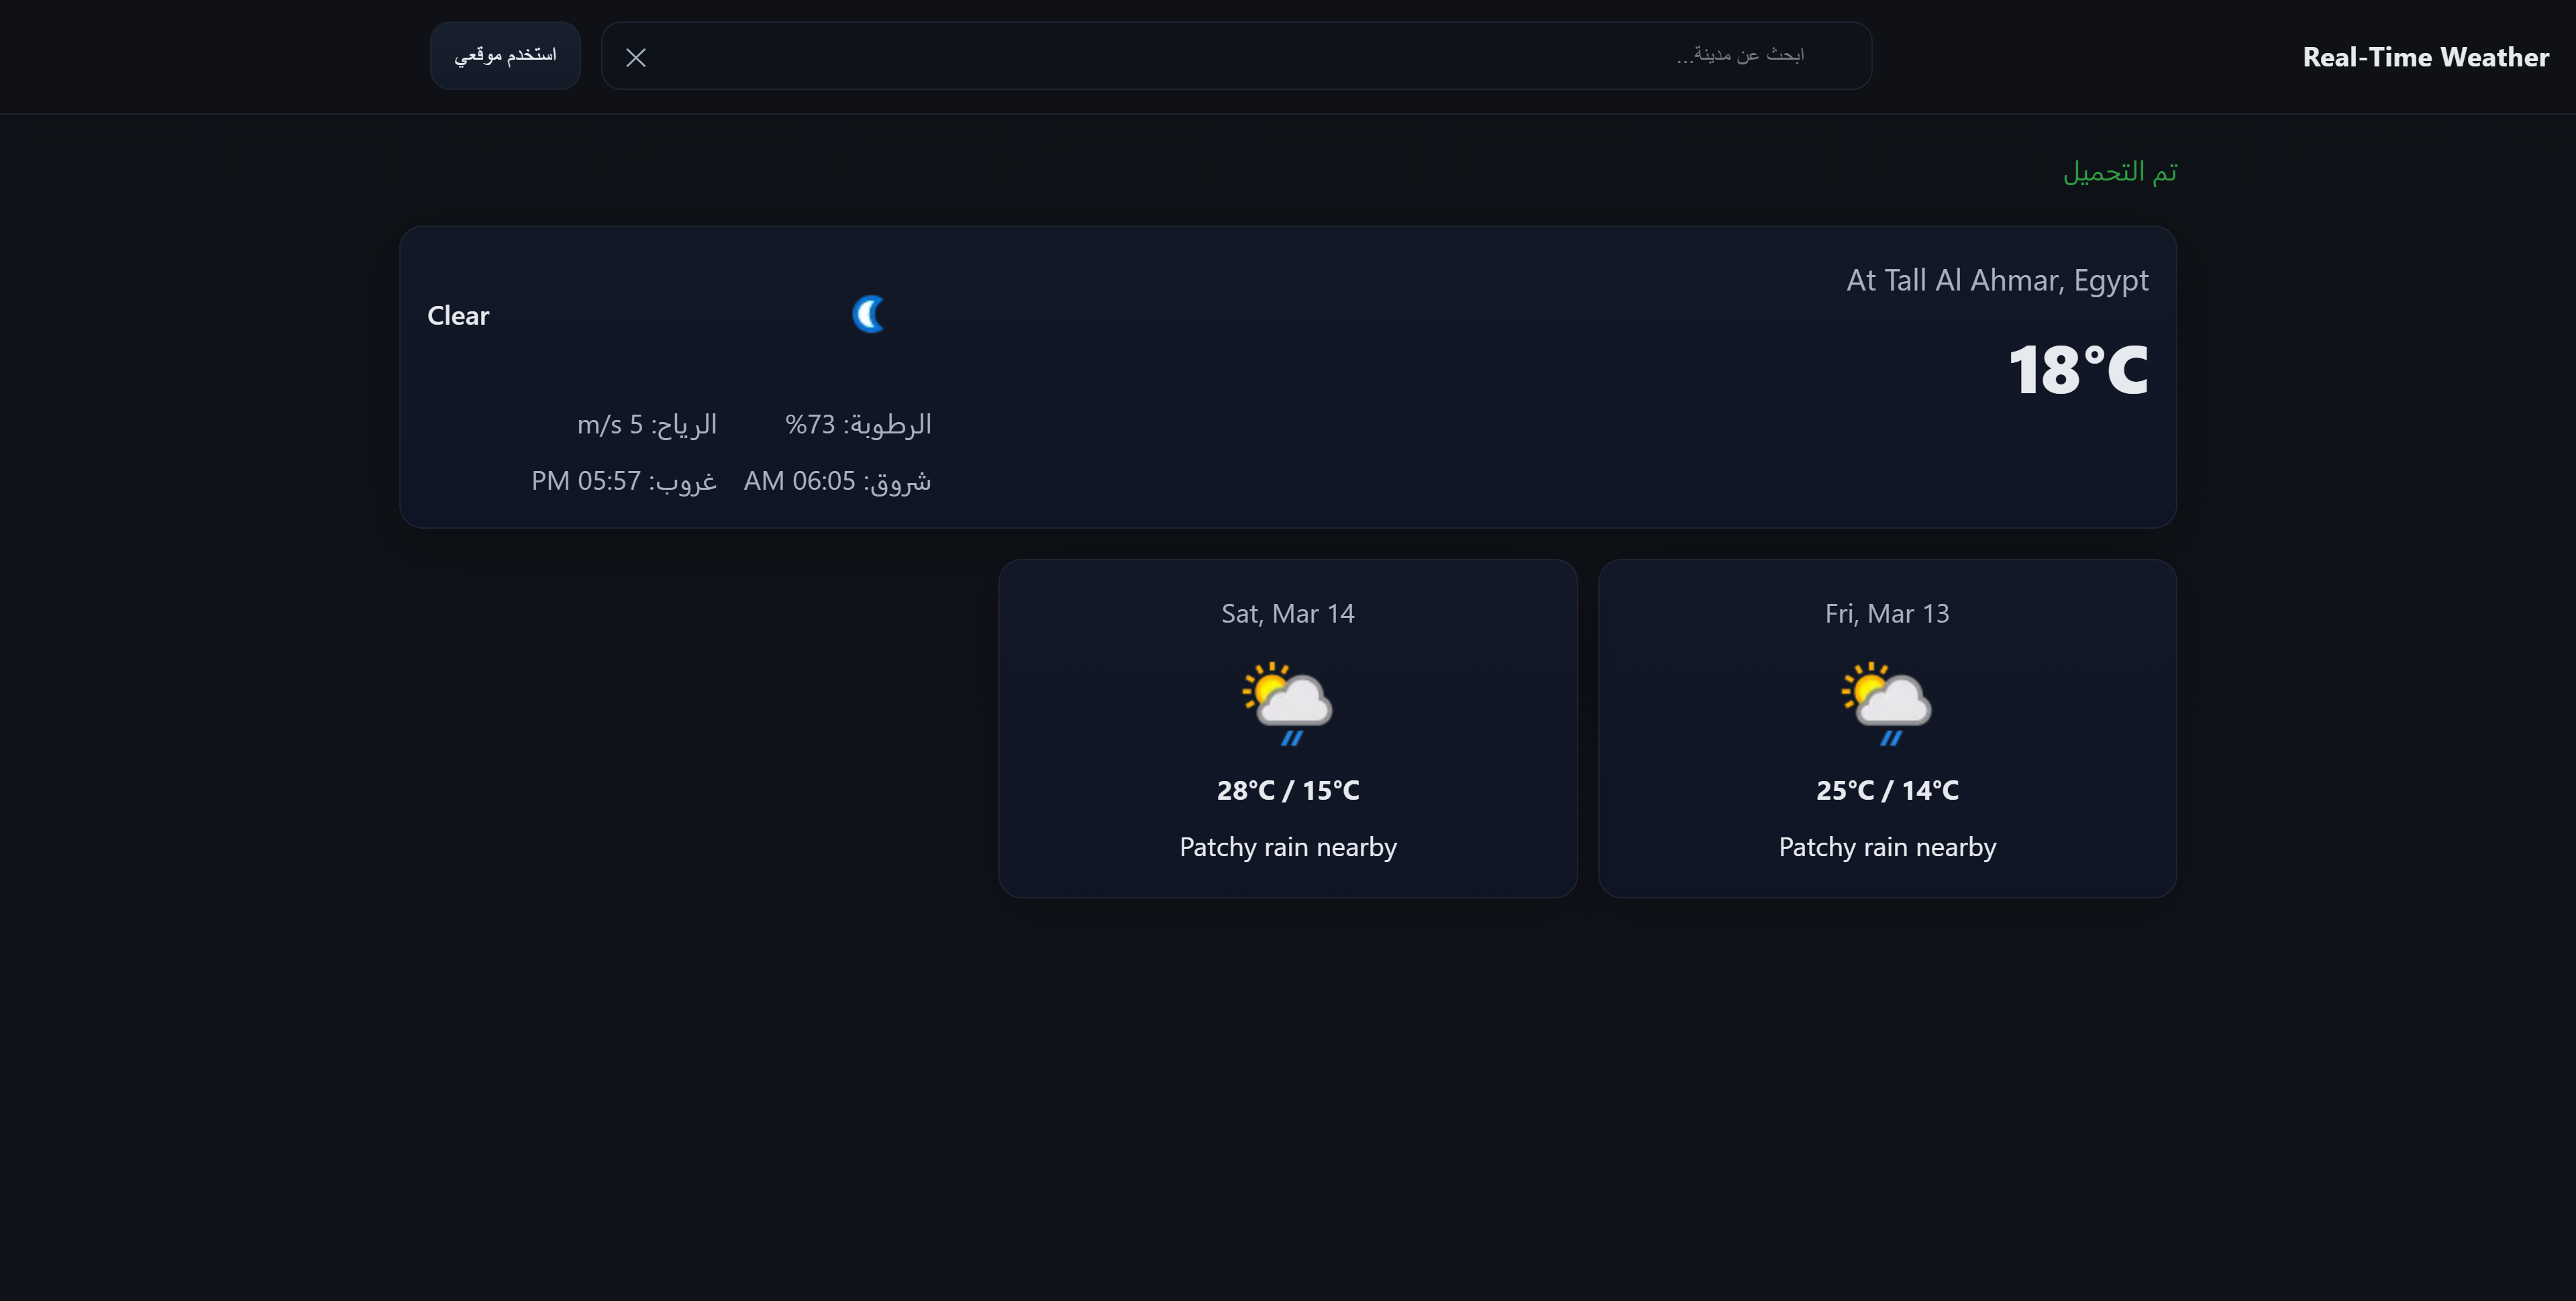Click the Clear condition label
The width and height of the screenshot is (2576, 1301).
click(458, 315)
